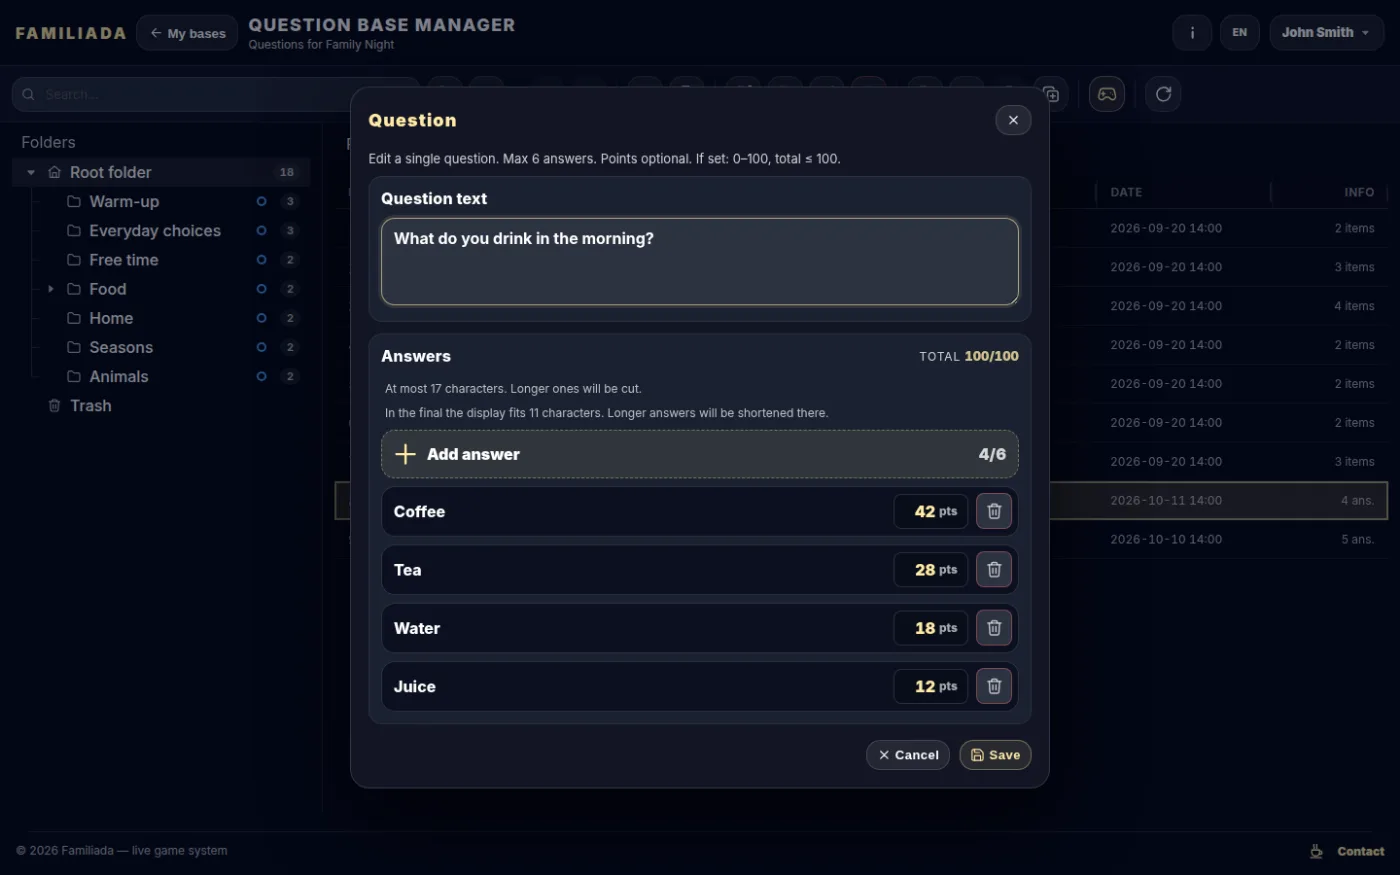Click the Coffee points field showing 42

pos(931,511)
